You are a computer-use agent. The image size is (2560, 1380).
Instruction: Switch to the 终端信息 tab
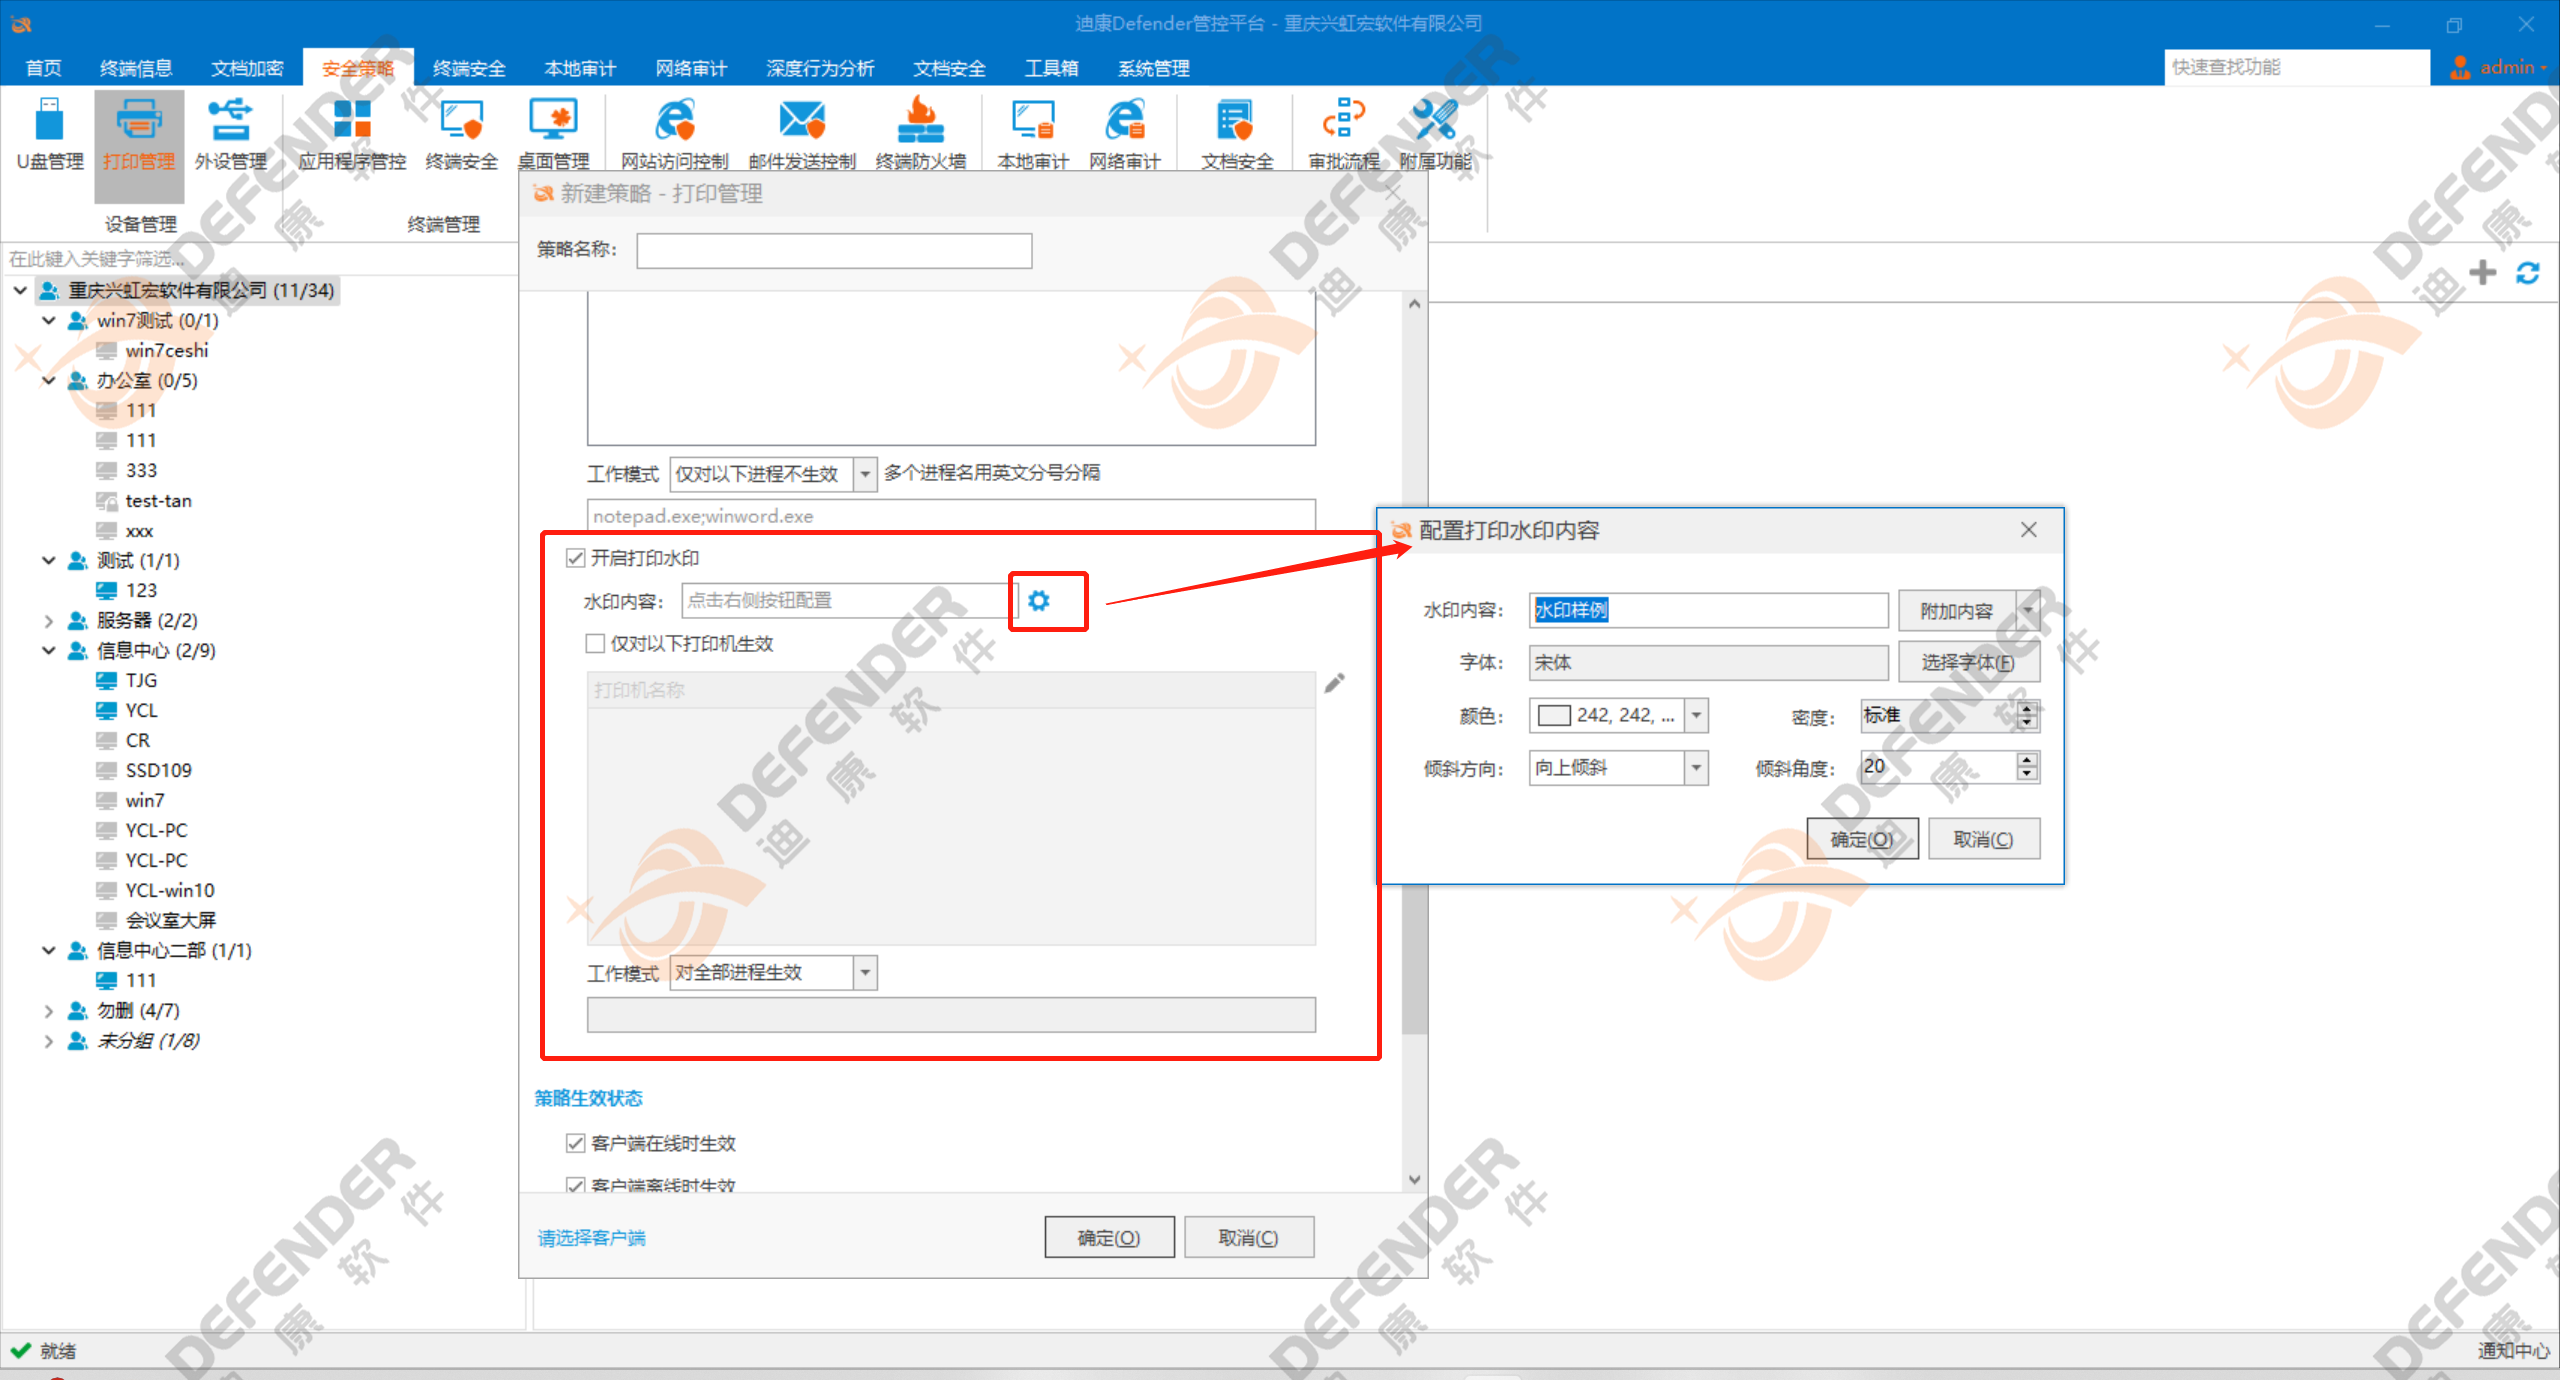click(x=136, y=68)
